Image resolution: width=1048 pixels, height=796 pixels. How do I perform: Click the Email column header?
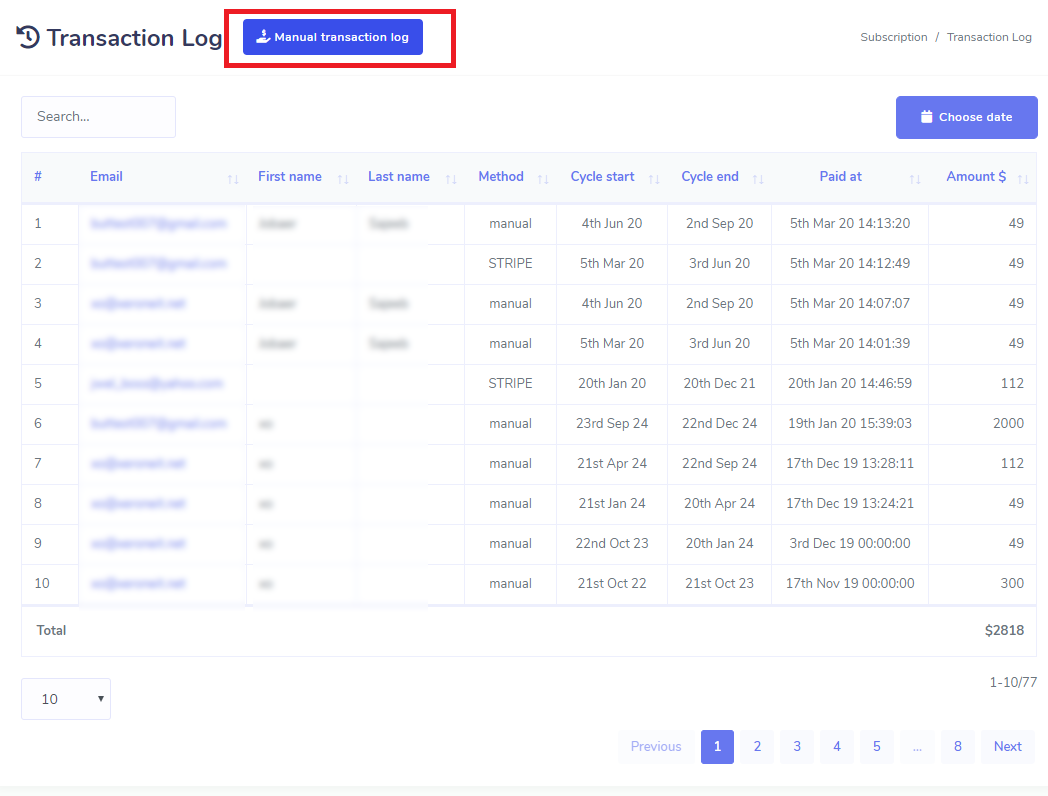tap(106, 176)
